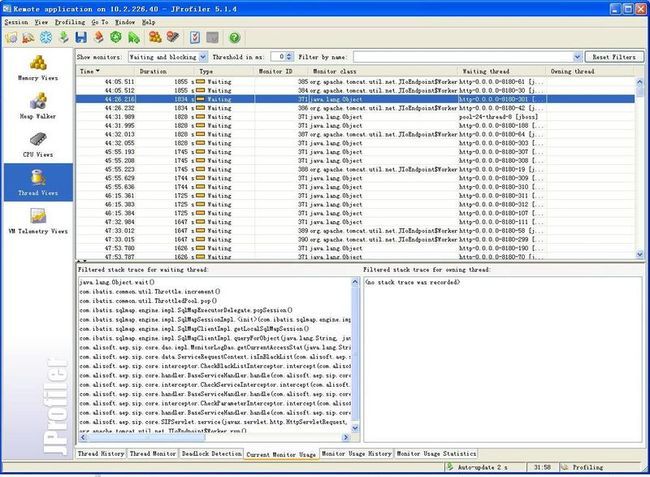Click the Waiting icon in row 45:55.193
Screen dimensions: 650x477
200,152
